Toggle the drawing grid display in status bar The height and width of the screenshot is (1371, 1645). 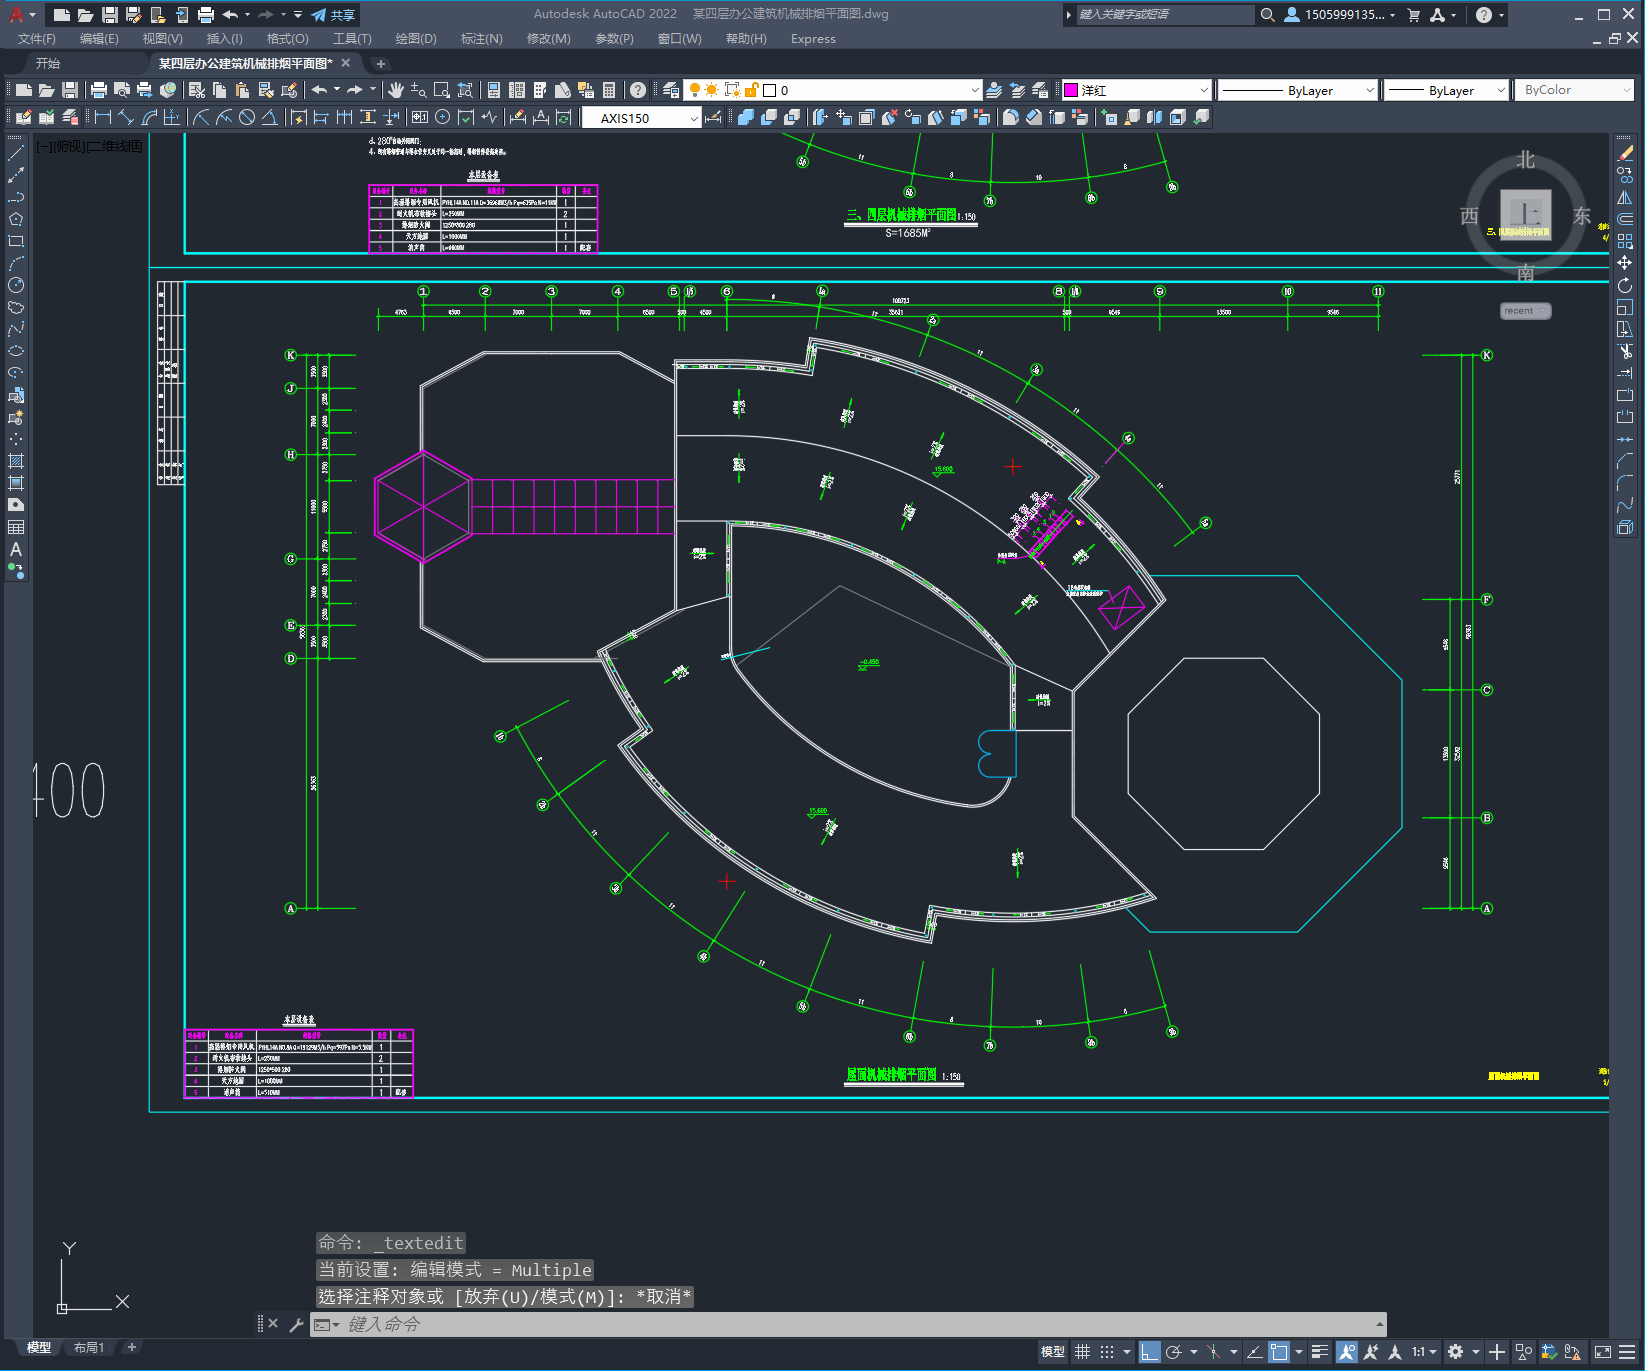coord(1082,1352)
